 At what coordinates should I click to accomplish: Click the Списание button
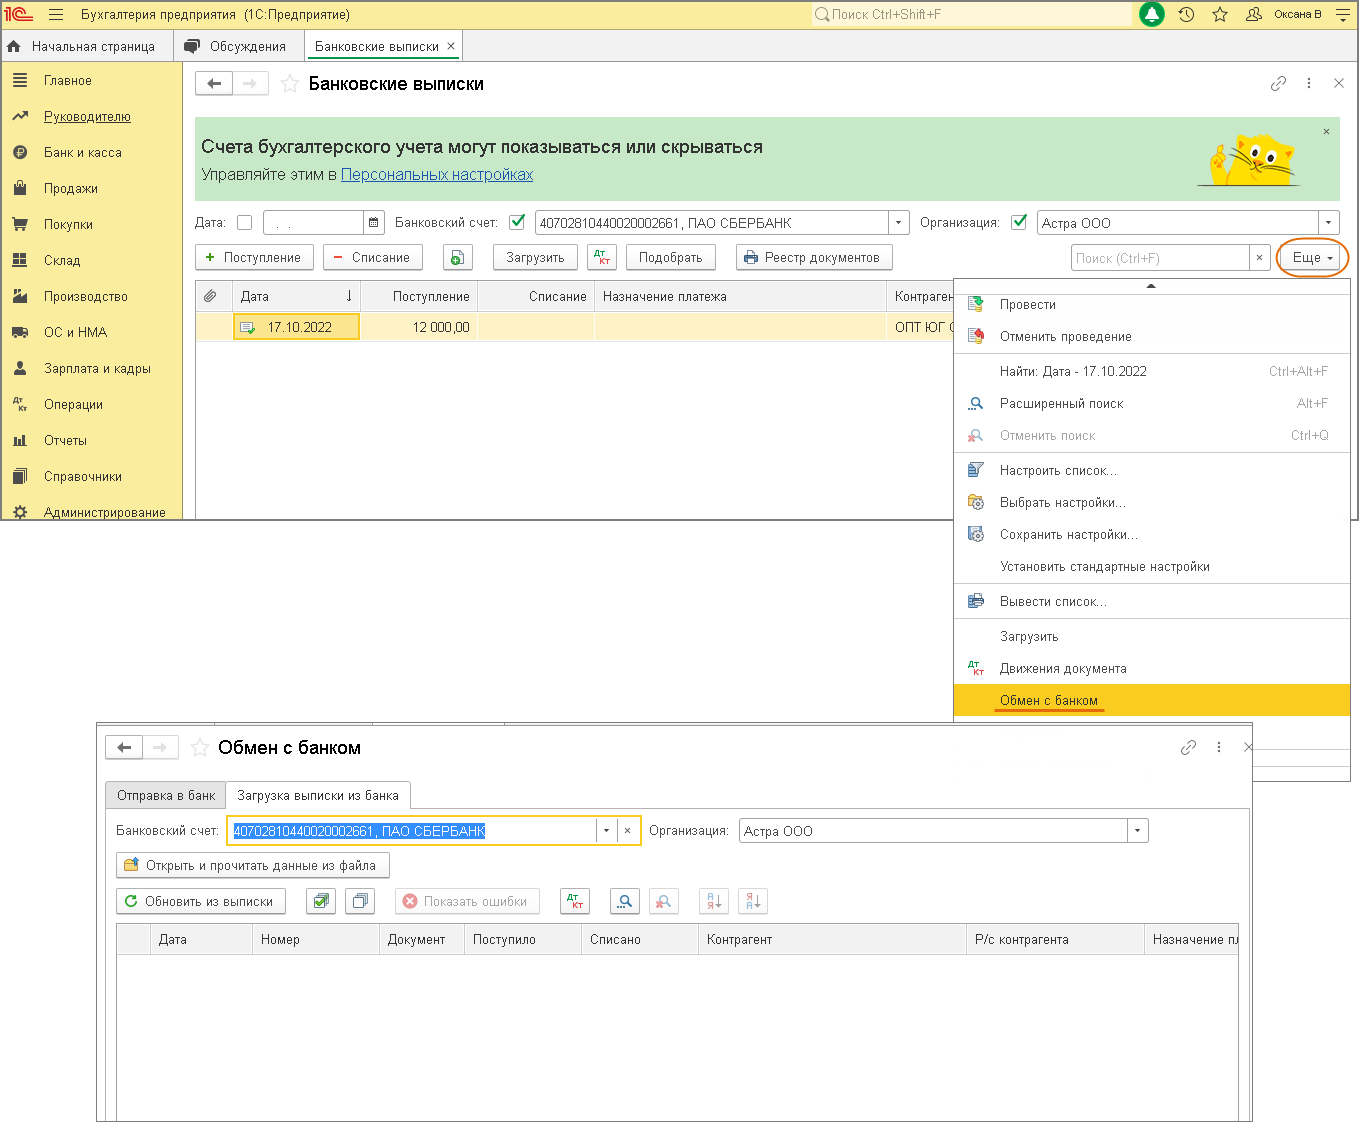click(x=373, y=258)
